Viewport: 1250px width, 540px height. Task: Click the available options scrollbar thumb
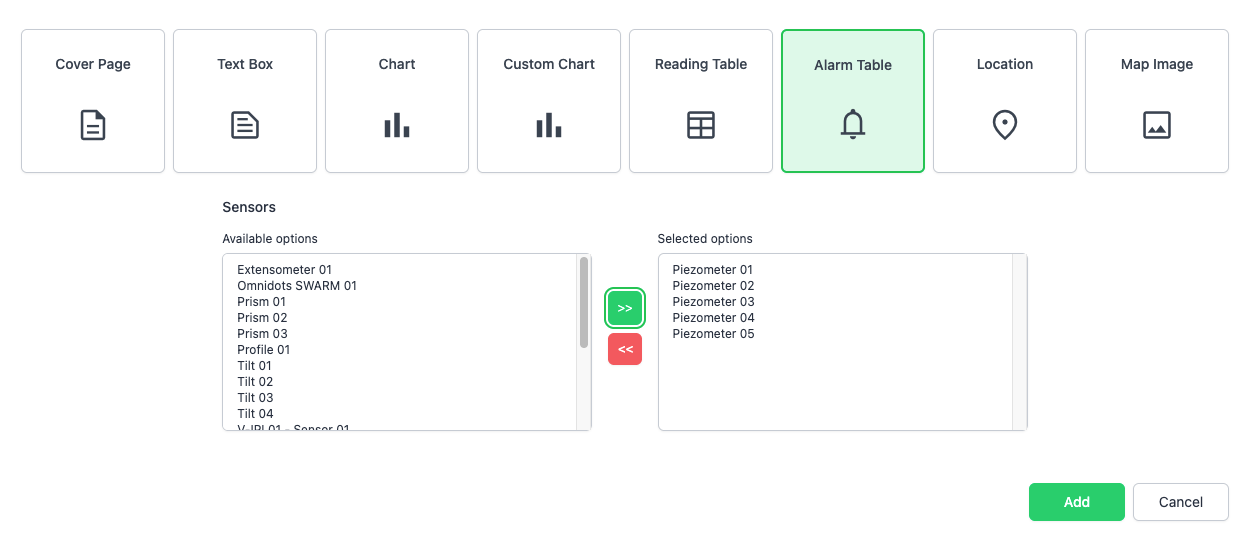point(584,302)
